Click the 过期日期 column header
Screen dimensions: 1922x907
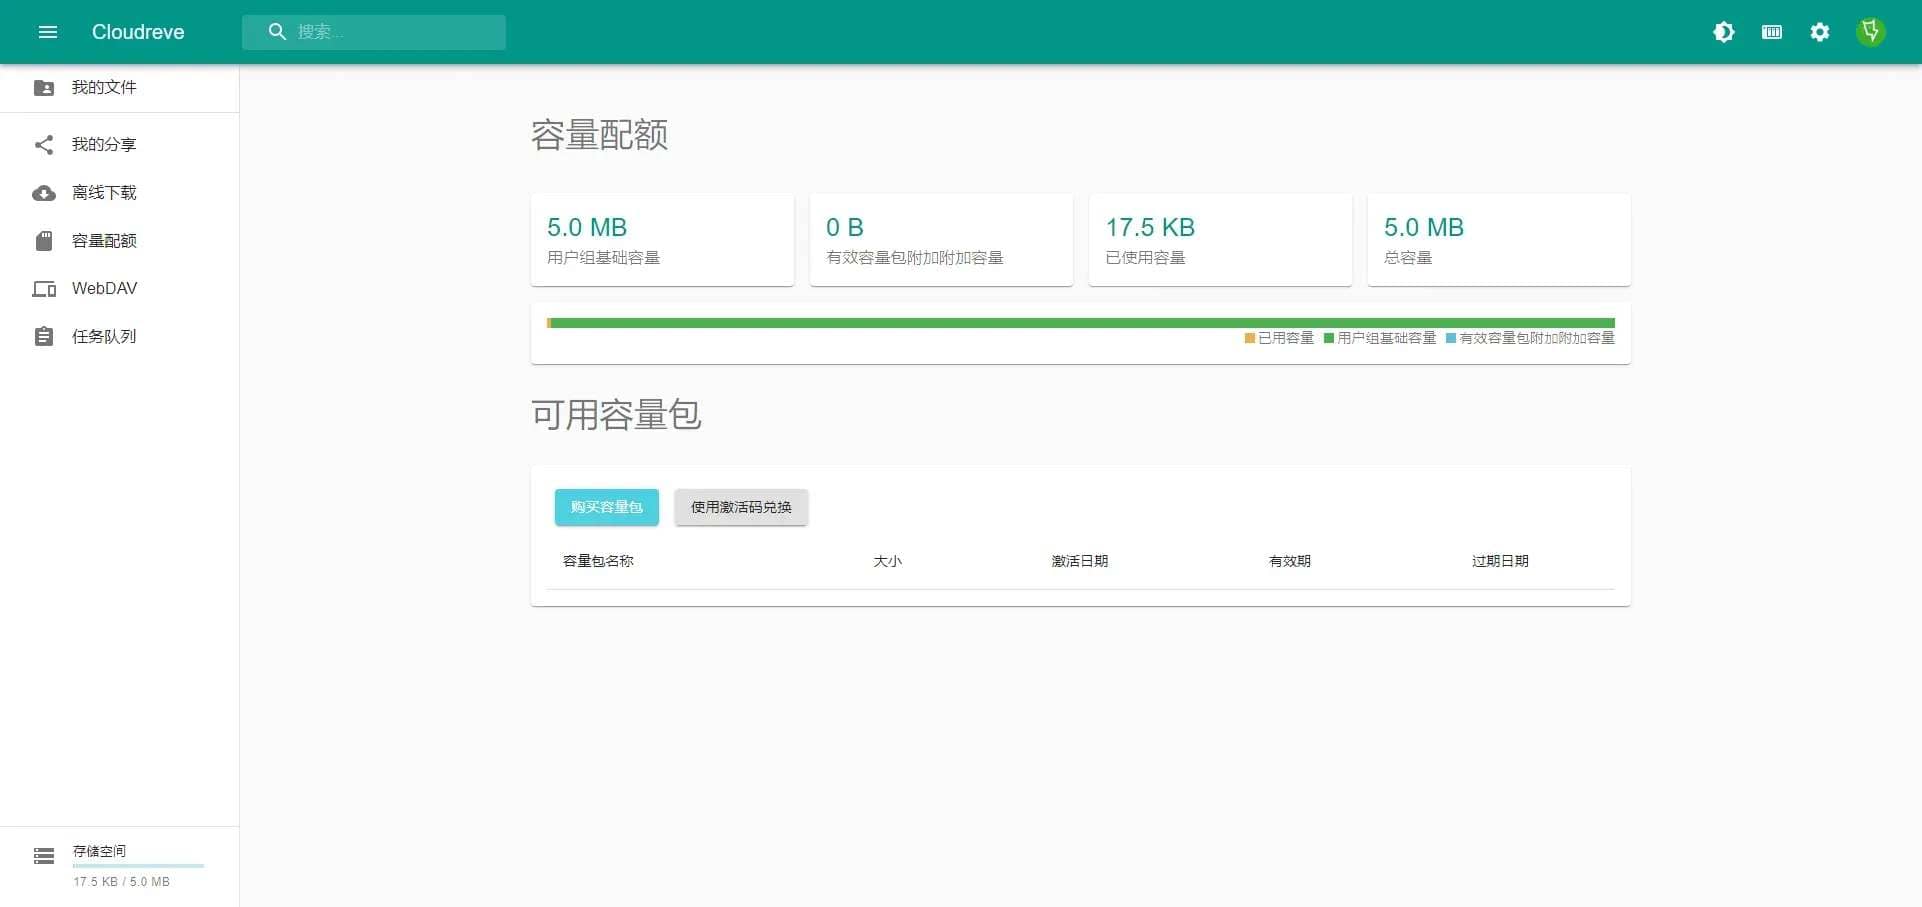tap(1500, 561)
